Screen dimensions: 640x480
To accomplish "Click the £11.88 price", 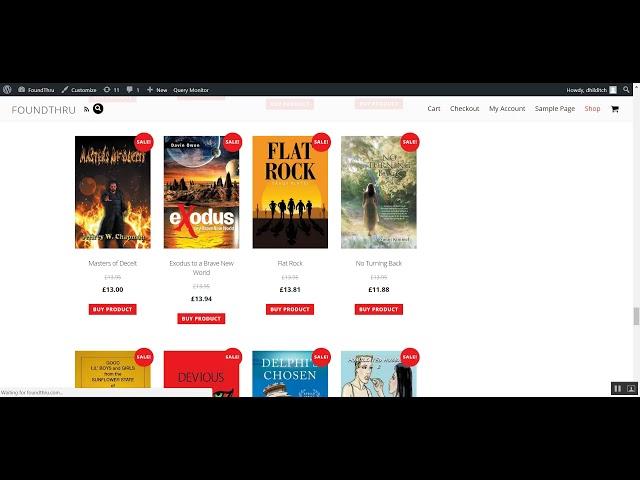I will coord(379,289).
